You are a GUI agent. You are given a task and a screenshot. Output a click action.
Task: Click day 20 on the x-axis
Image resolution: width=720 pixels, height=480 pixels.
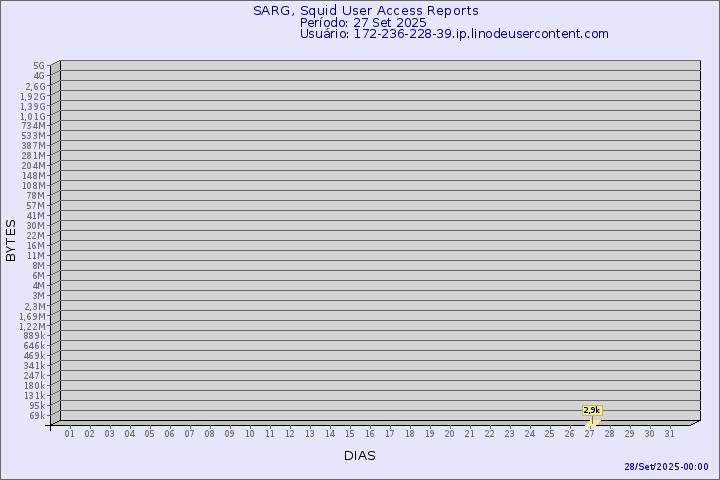[450, 433]
